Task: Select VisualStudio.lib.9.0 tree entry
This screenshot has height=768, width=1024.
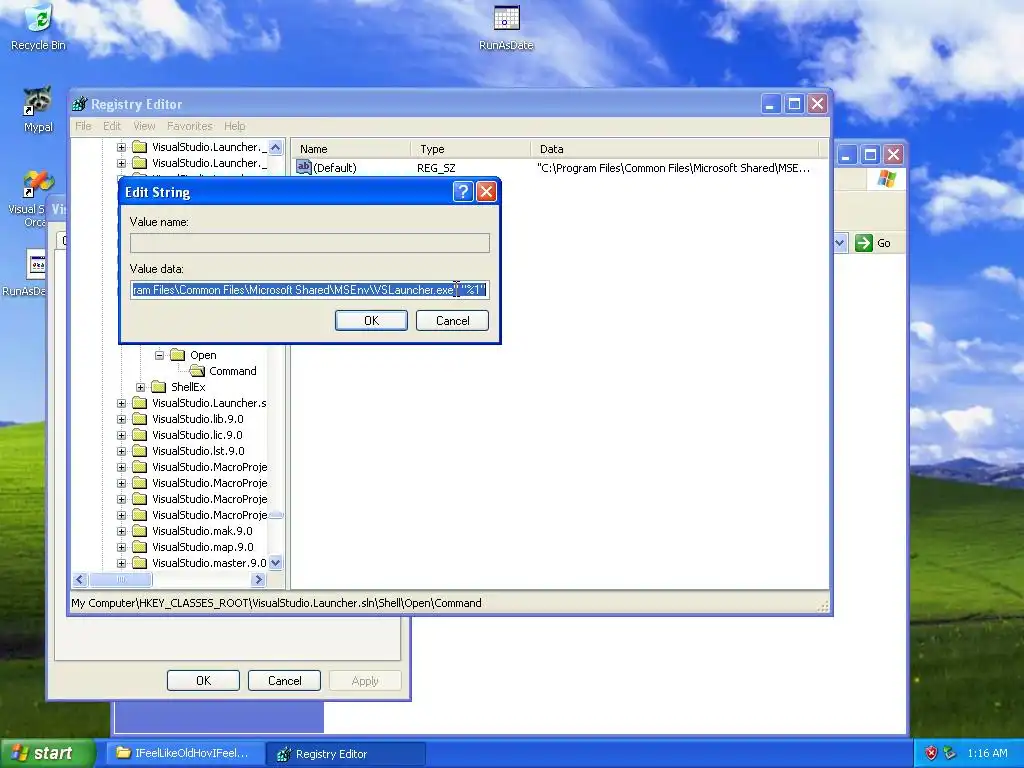Action: (x=197, y=419)
